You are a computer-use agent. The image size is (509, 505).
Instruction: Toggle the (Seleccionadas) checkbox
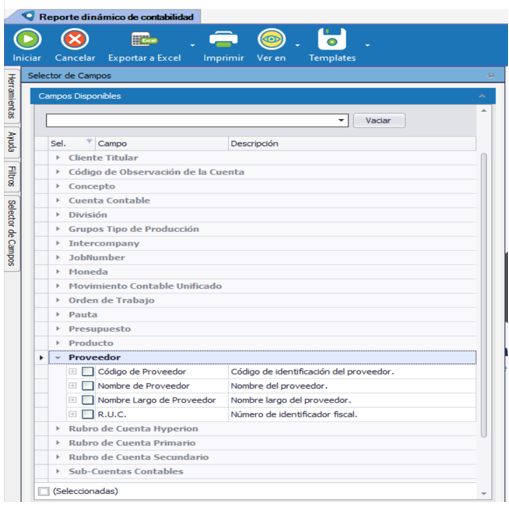click(43, 491)
